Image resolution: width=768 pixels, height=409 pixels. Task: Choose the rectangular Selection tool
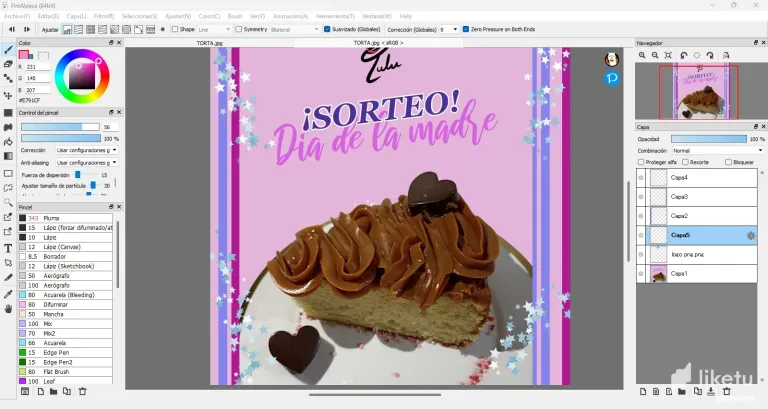[x=8, y=173]
